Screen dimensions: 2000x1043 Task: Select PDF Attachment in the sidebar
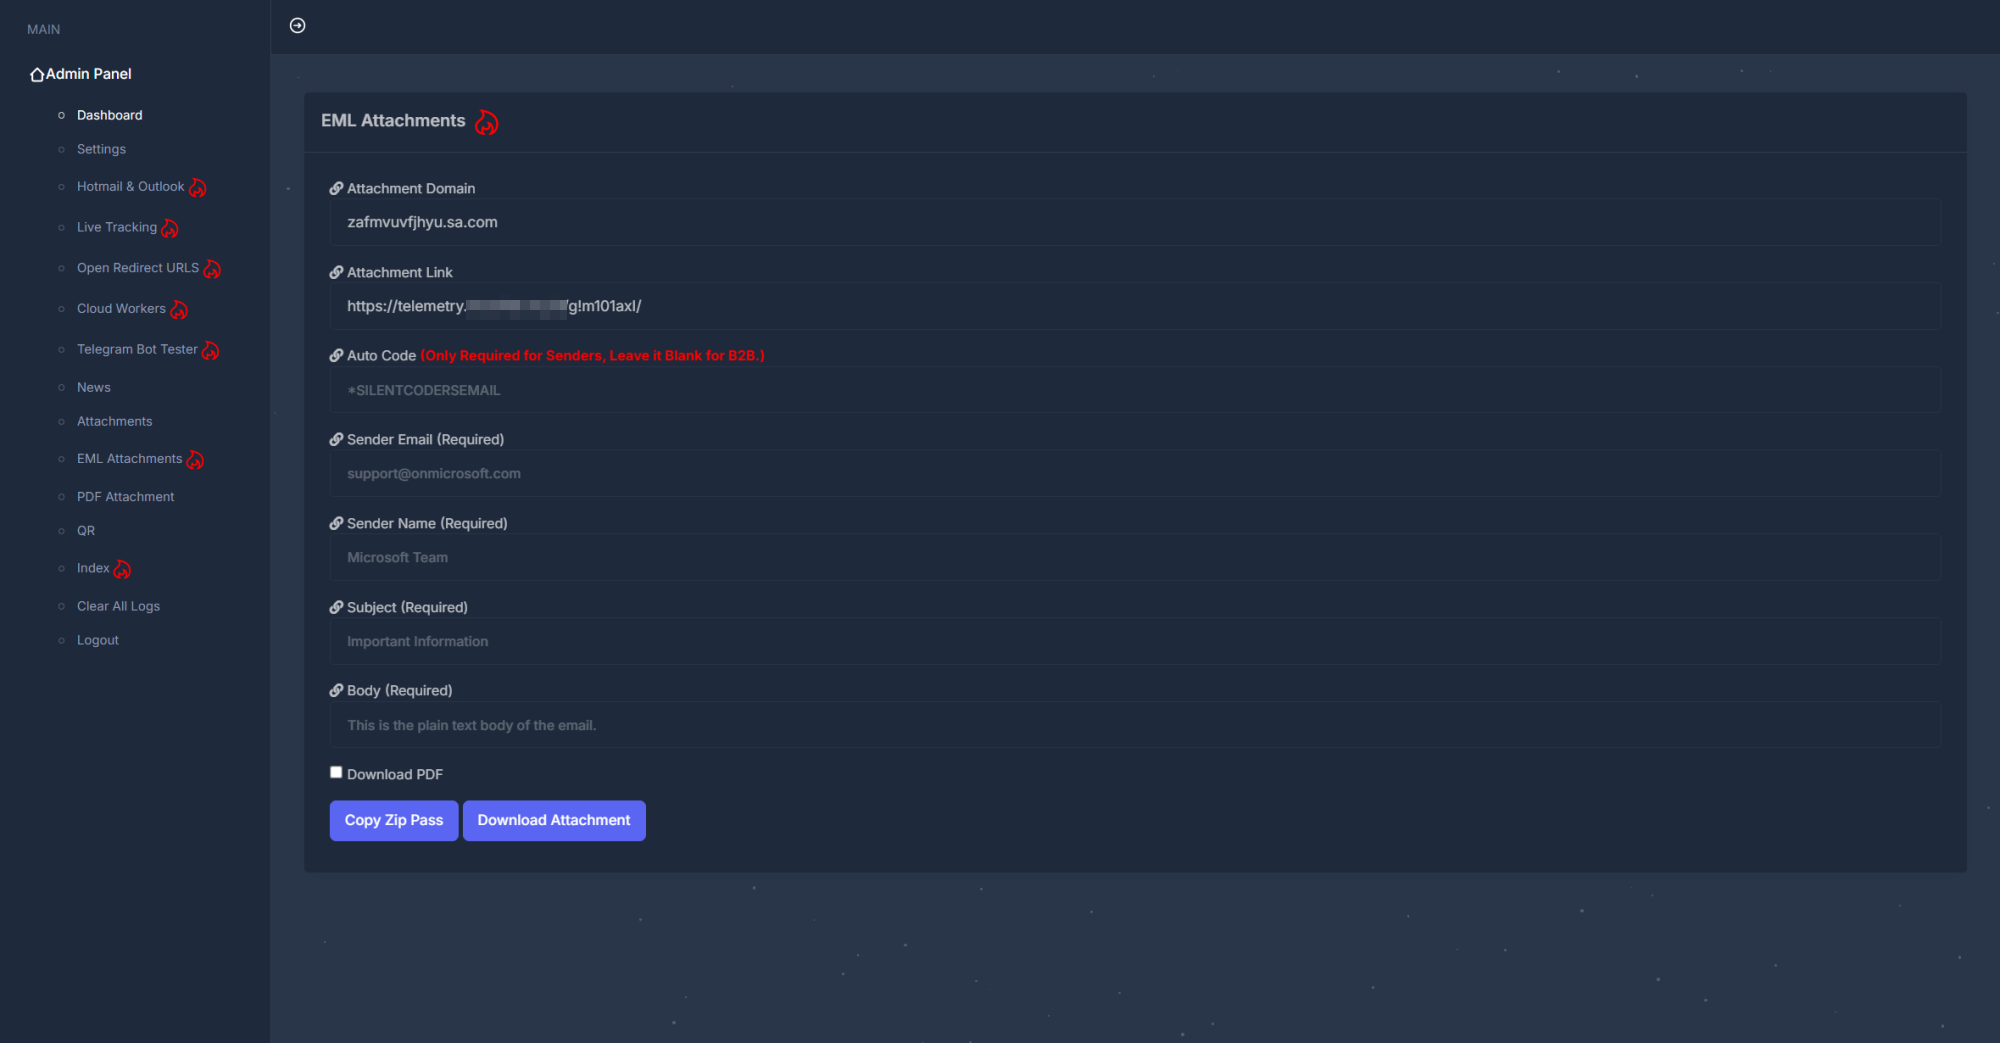point(125,496)
